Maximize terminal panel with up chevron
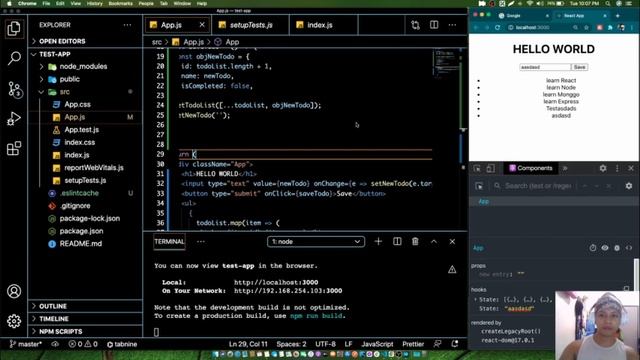640x360 pixels. (x=433, y=242)
